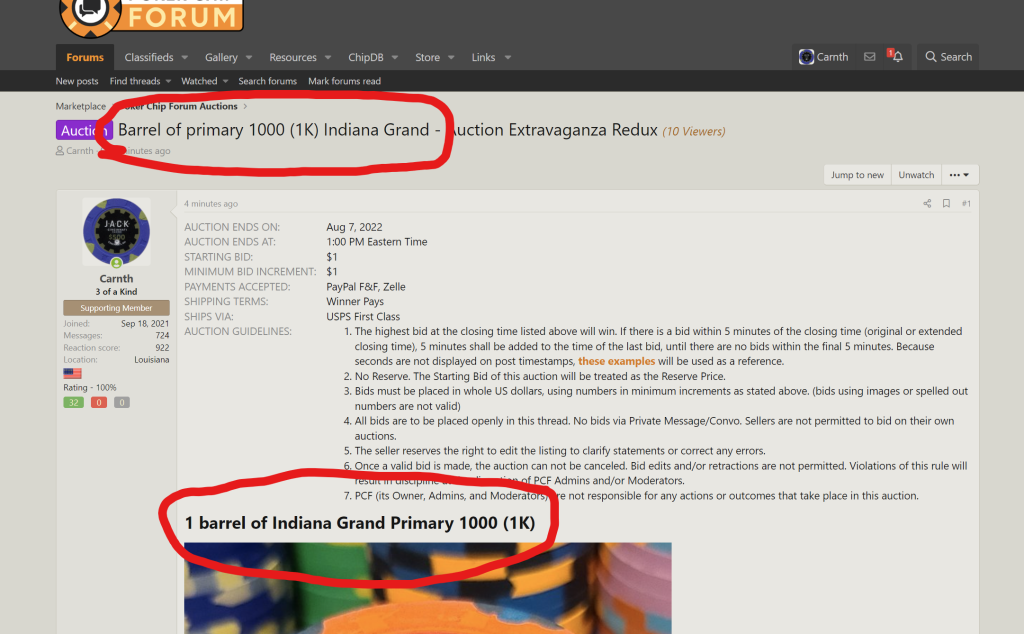
Task: Open Carnth username in post sidebar
Action: pos(116,279)
